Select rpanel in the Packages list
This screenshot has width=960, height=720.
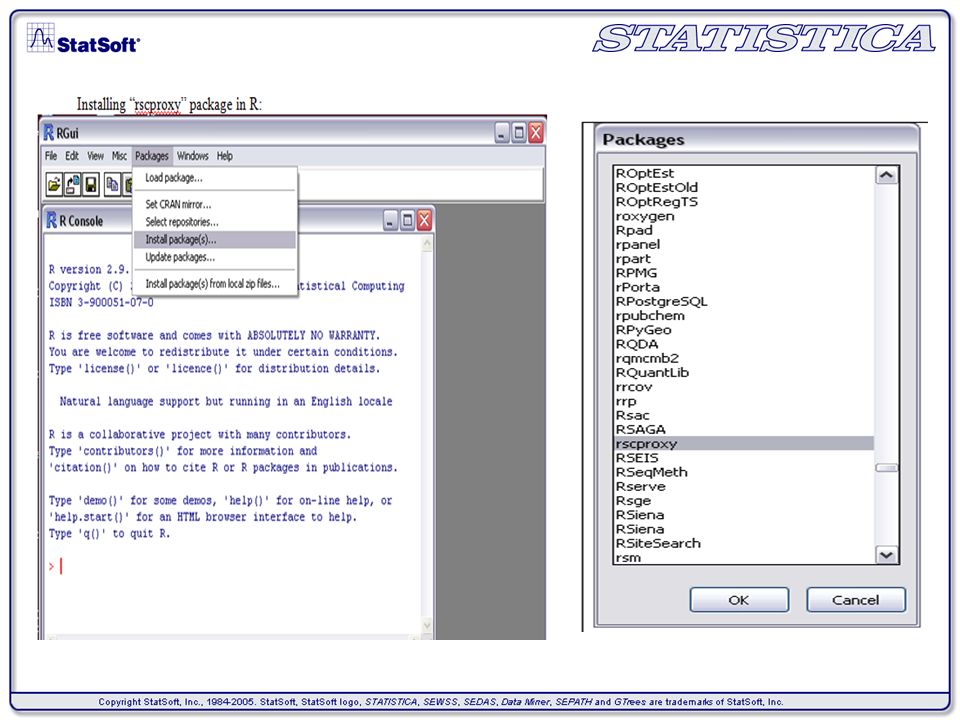click(x=744, y=244)
